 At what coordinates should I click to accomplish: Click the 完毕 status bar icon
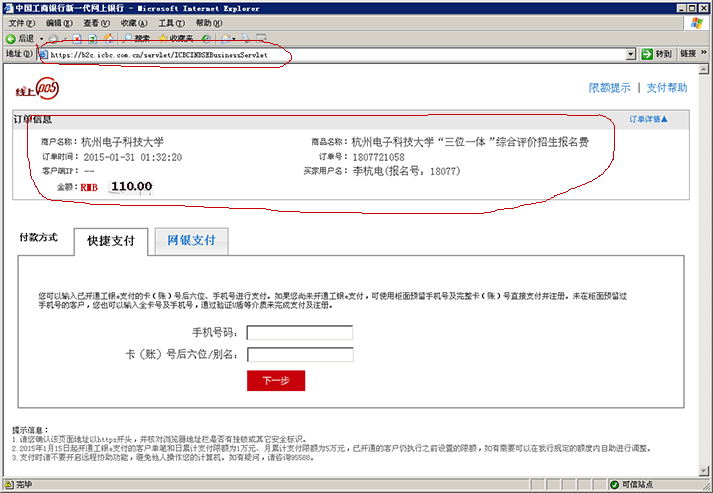click(9, 484)
